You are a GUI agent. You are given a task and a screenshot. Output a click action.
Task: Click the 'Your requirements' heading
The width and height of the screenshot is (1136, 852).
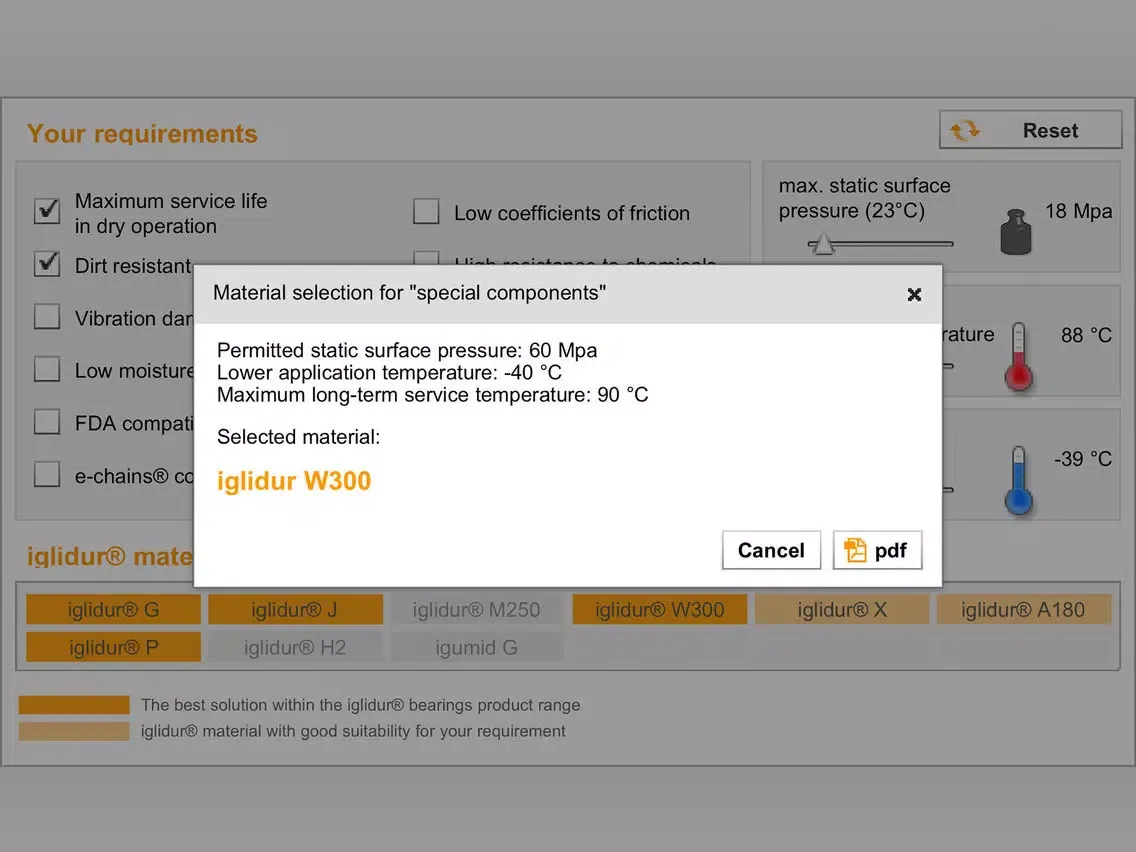tap(142, 133)
